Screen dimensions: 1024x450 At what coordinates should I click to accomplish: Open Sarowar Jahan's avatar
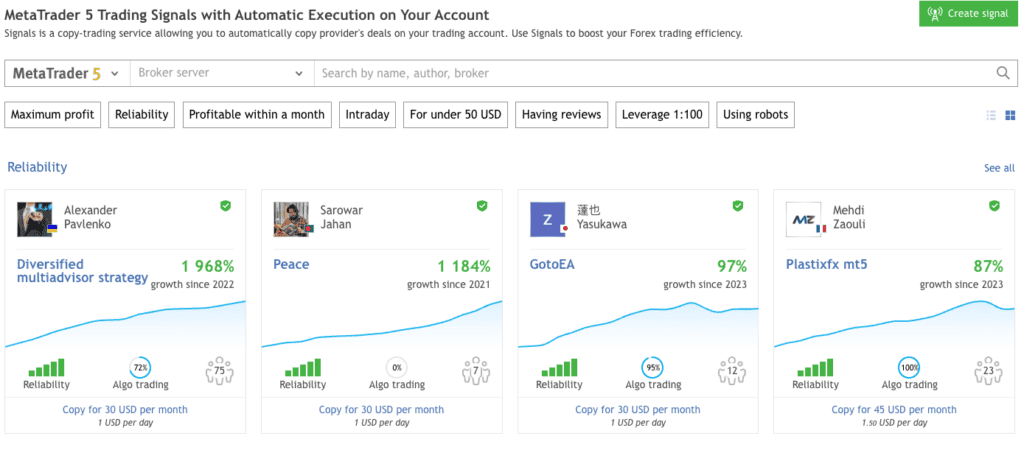pyautogui.click(x=291, y=219)
